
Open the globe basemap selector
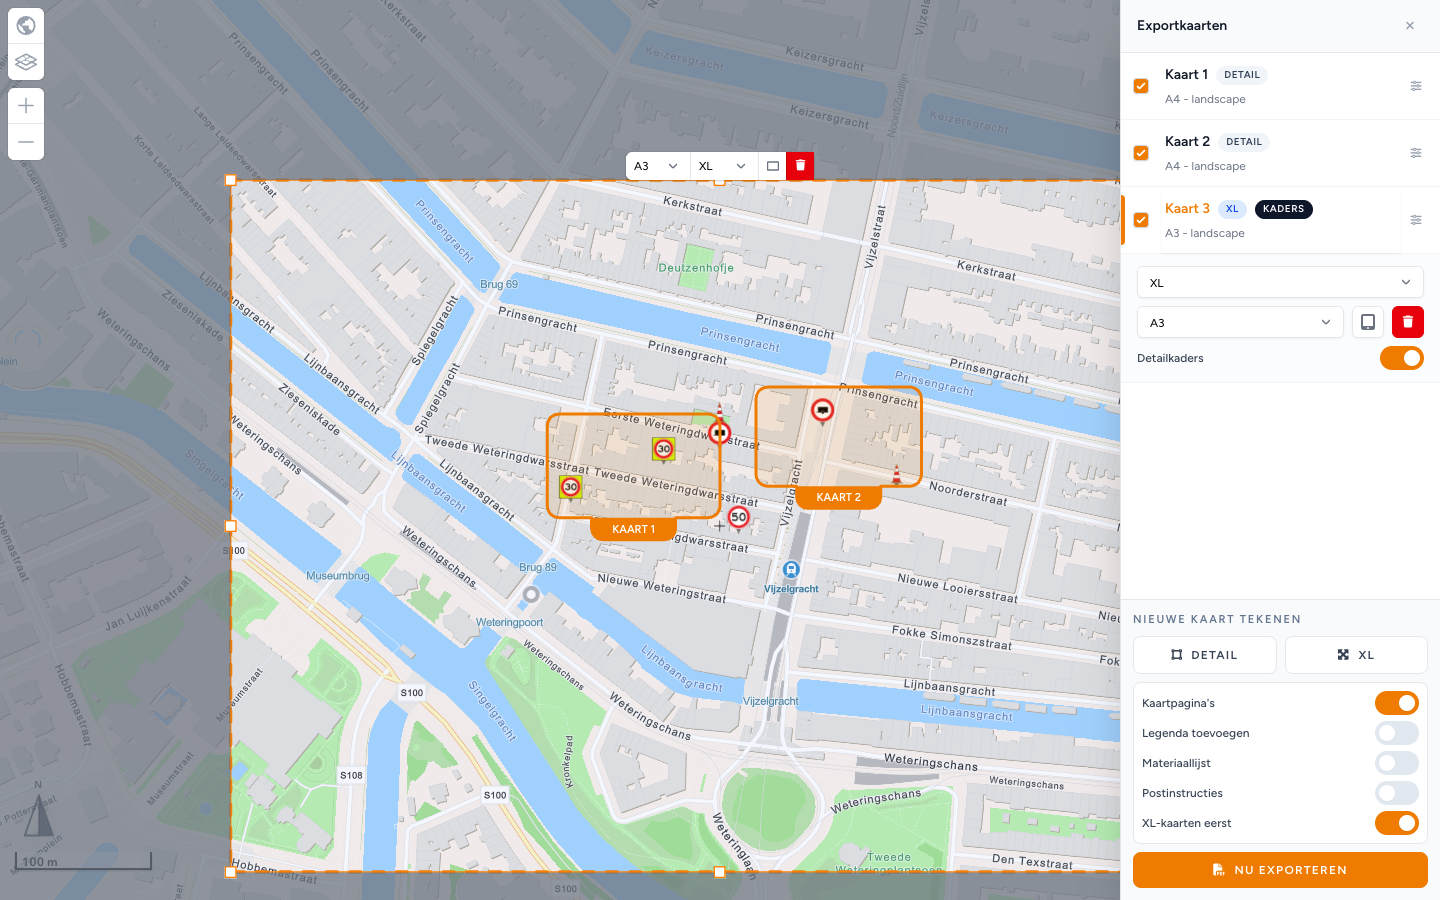tap(26, 25)
